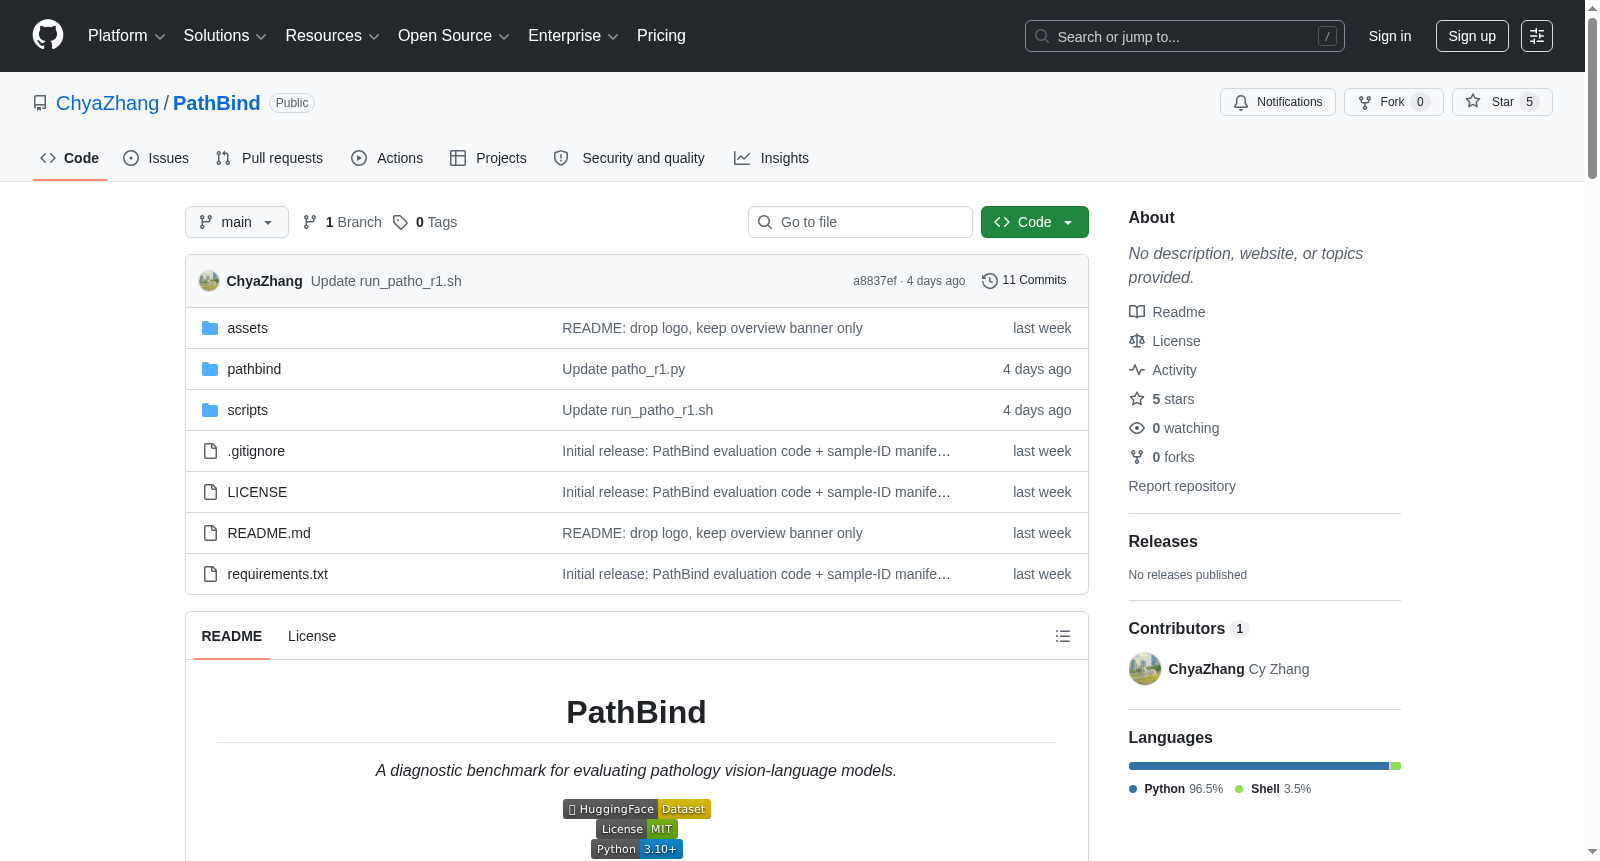Click the README.md file icon
The width and height of the screenshot is (1600, 861).
coord(210,533)
